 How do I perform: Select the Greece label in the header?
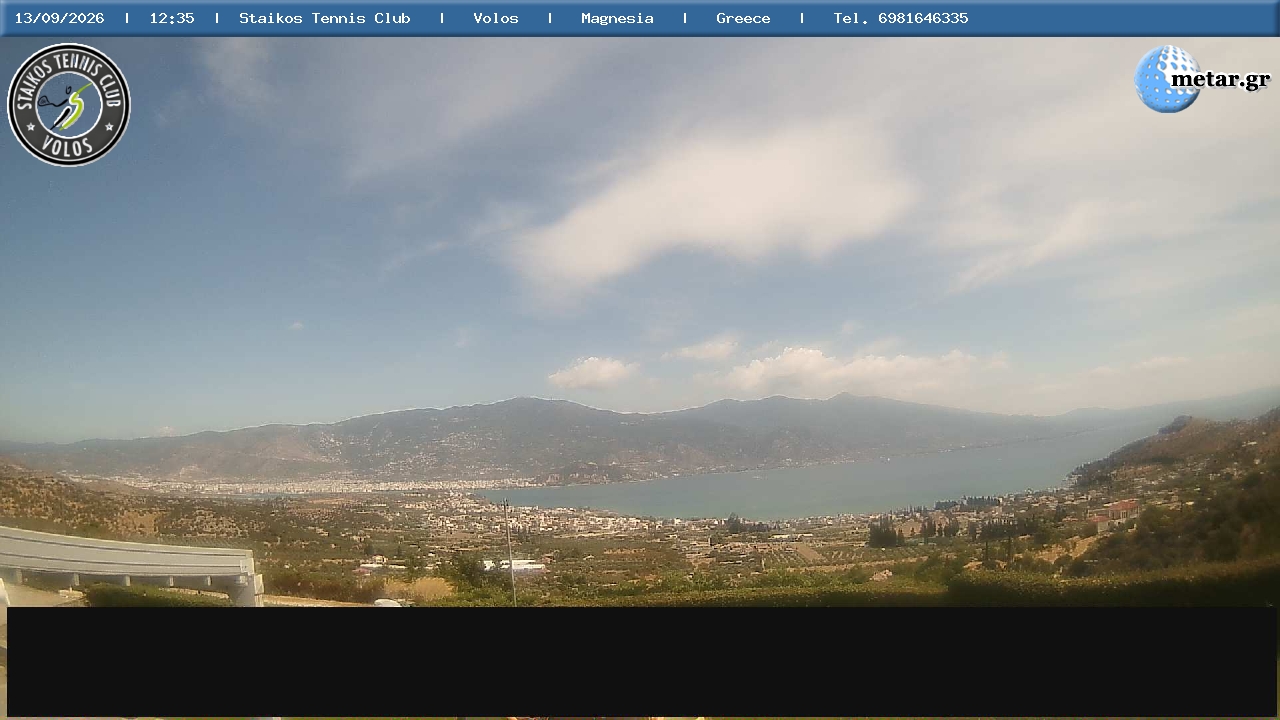pyautogui.click(x=743, y=18)
